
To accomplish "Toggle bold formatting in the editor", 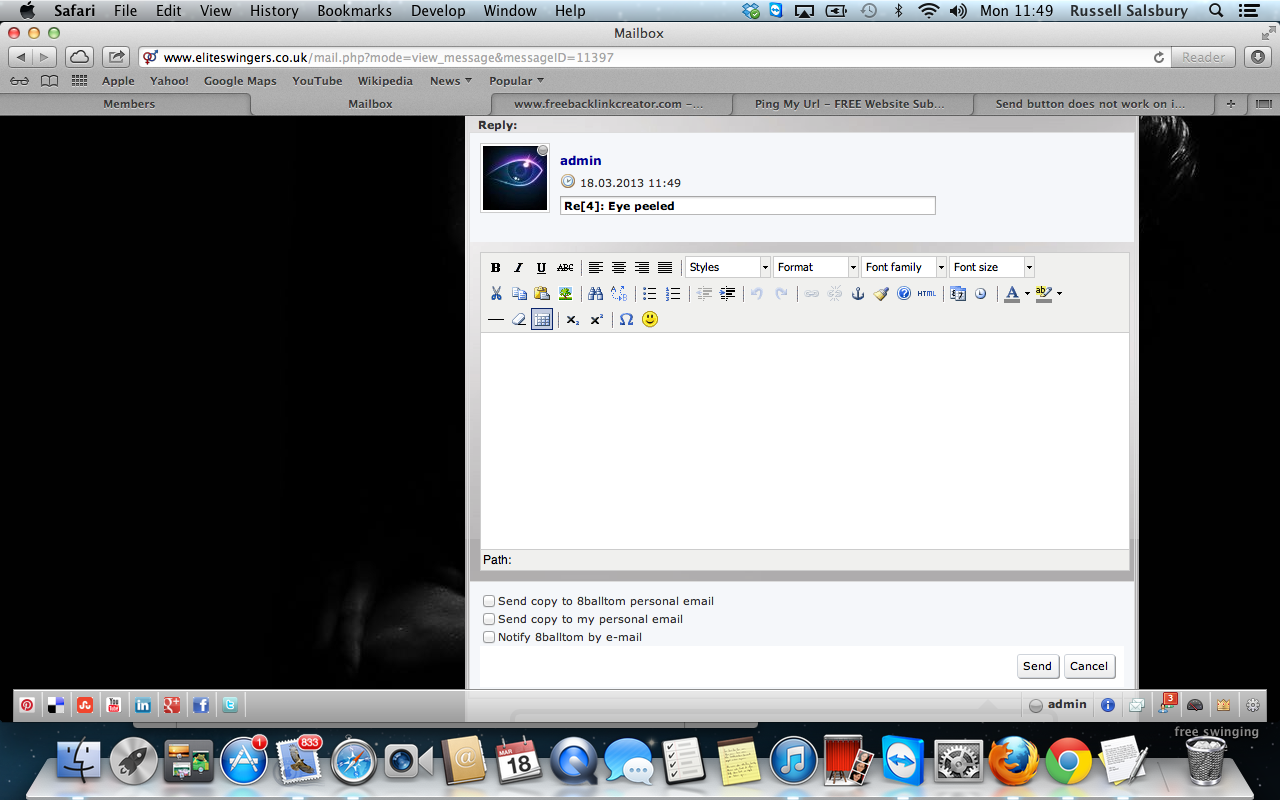I will click(x=495, y=268).
